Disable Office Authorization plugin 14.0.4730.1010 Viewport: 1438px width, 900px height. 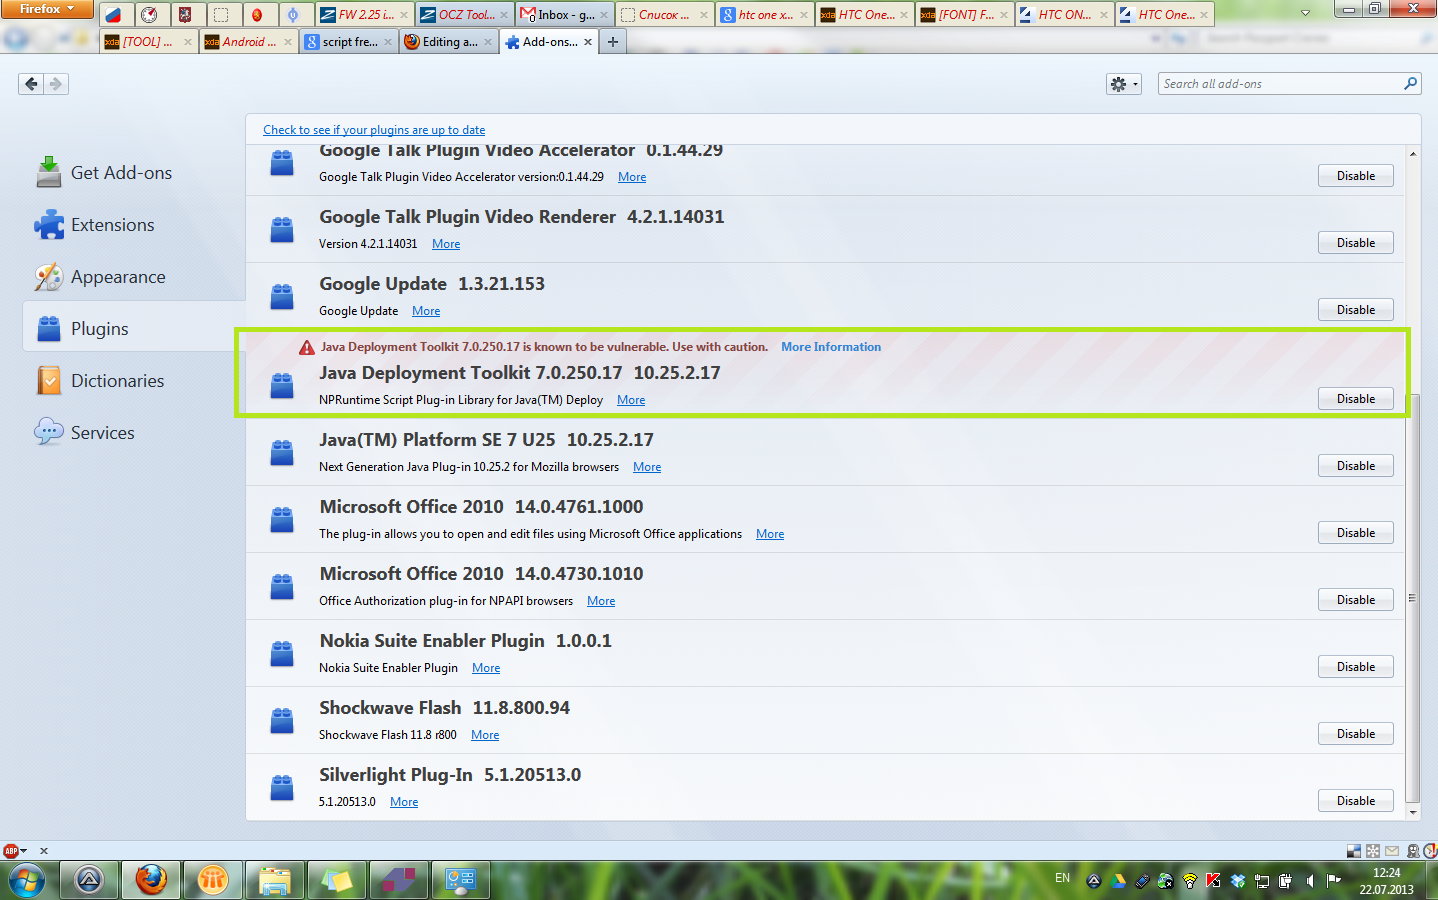point(1355,600)
